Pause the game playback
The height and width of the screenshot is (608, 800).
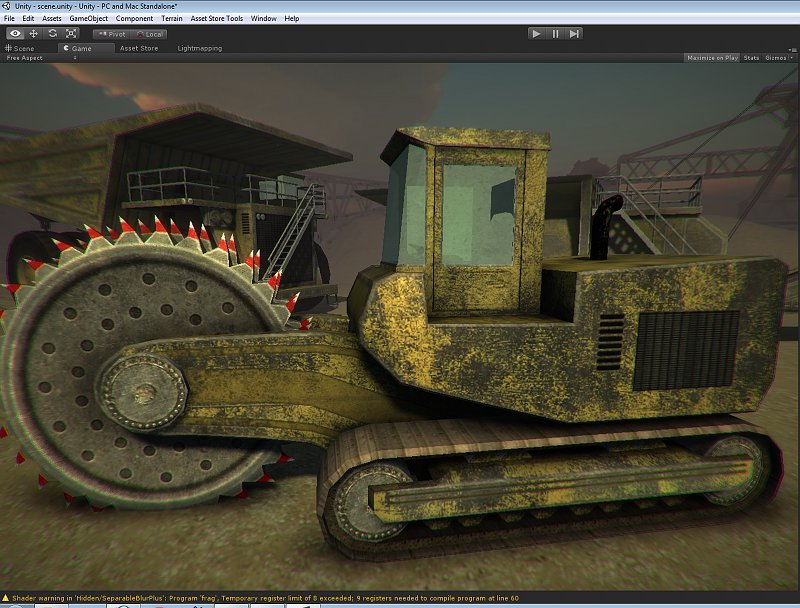pos(555,34)
